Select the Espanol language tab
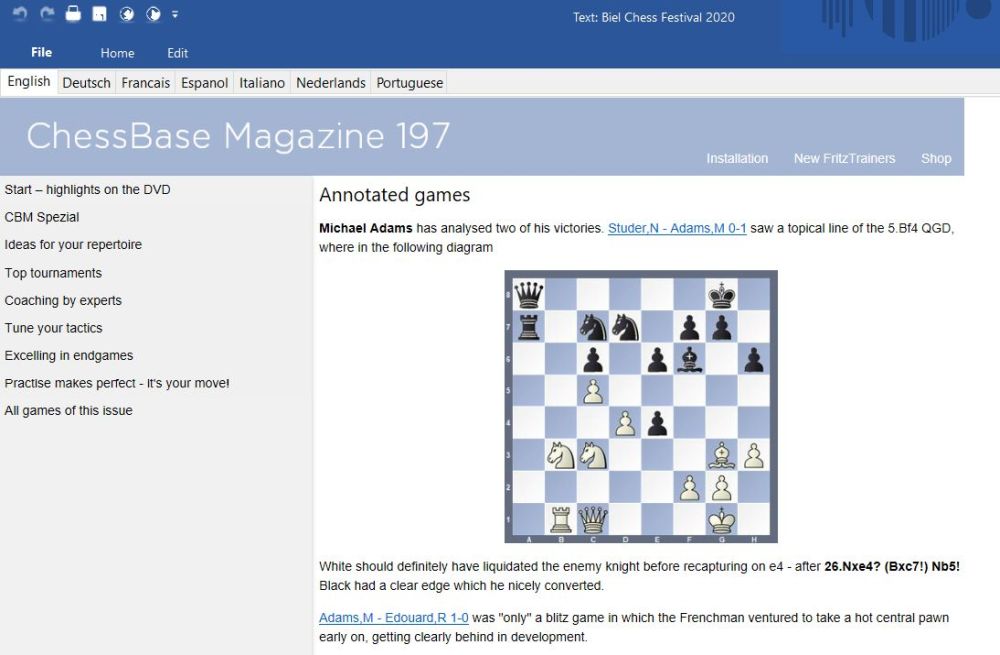Viewport: 1000px width, 655px height. [x=204, y=83]
